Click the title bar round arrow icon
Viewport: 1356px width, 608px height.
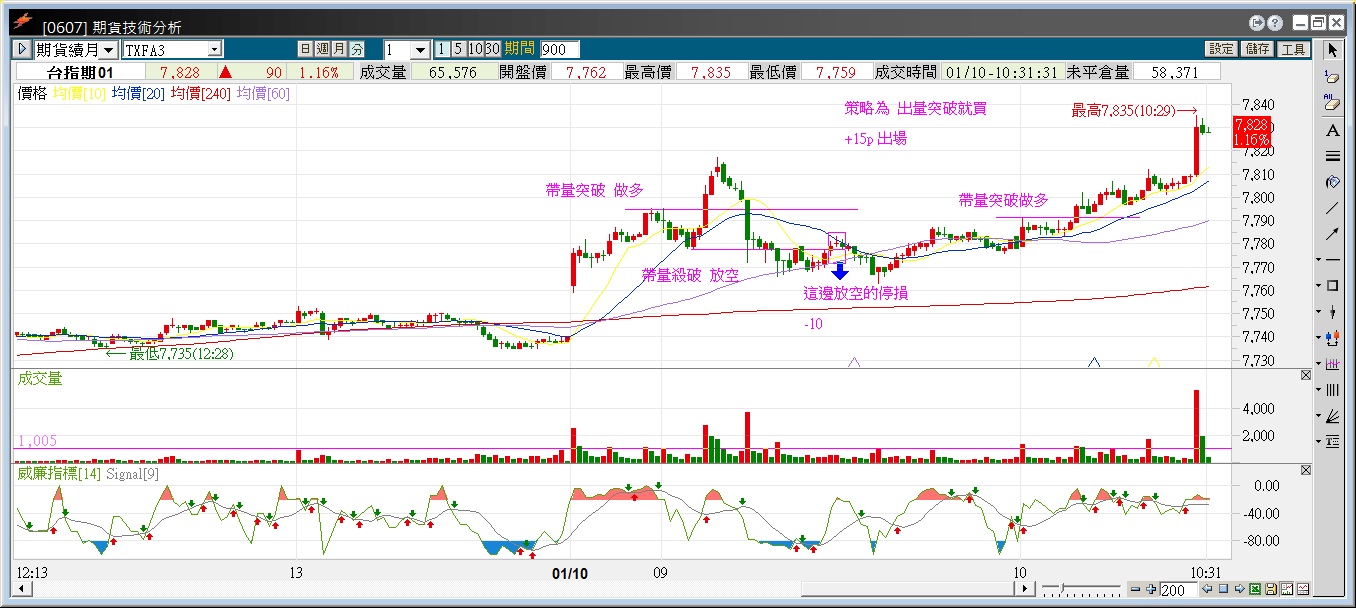[x=1257, y=23]
